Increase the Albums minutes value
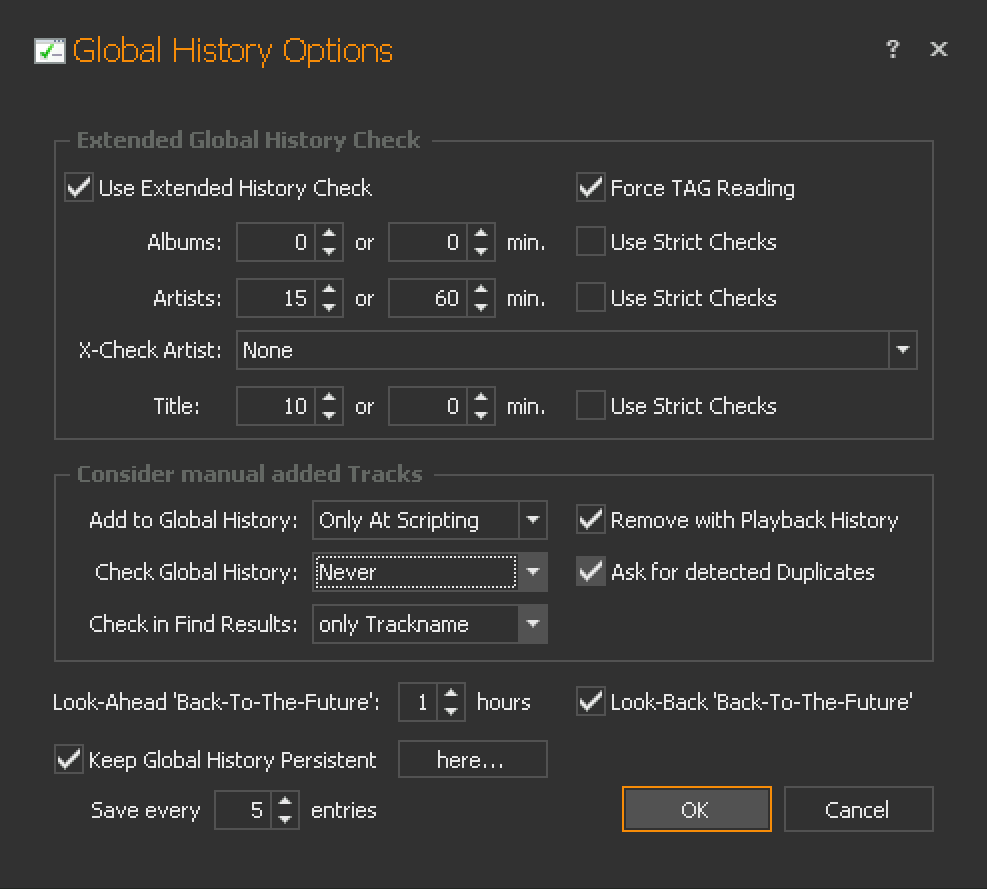The width and height of the screenshot is (987, 889). (481, 233)
